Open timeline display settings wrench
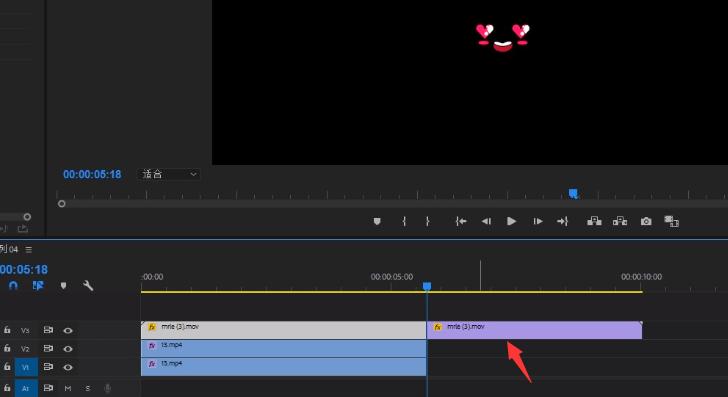 pyautogui.click(x=88, y=285)
